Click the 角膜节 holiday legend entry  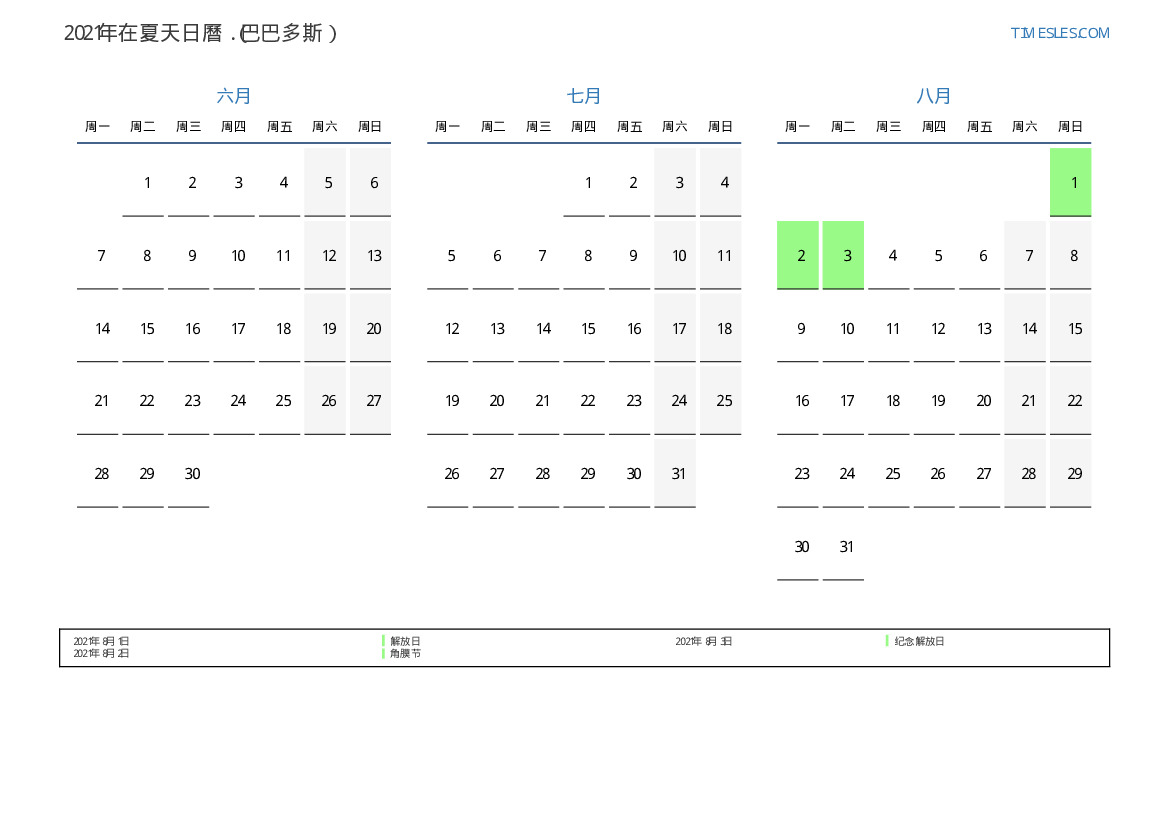click(405, 653)
